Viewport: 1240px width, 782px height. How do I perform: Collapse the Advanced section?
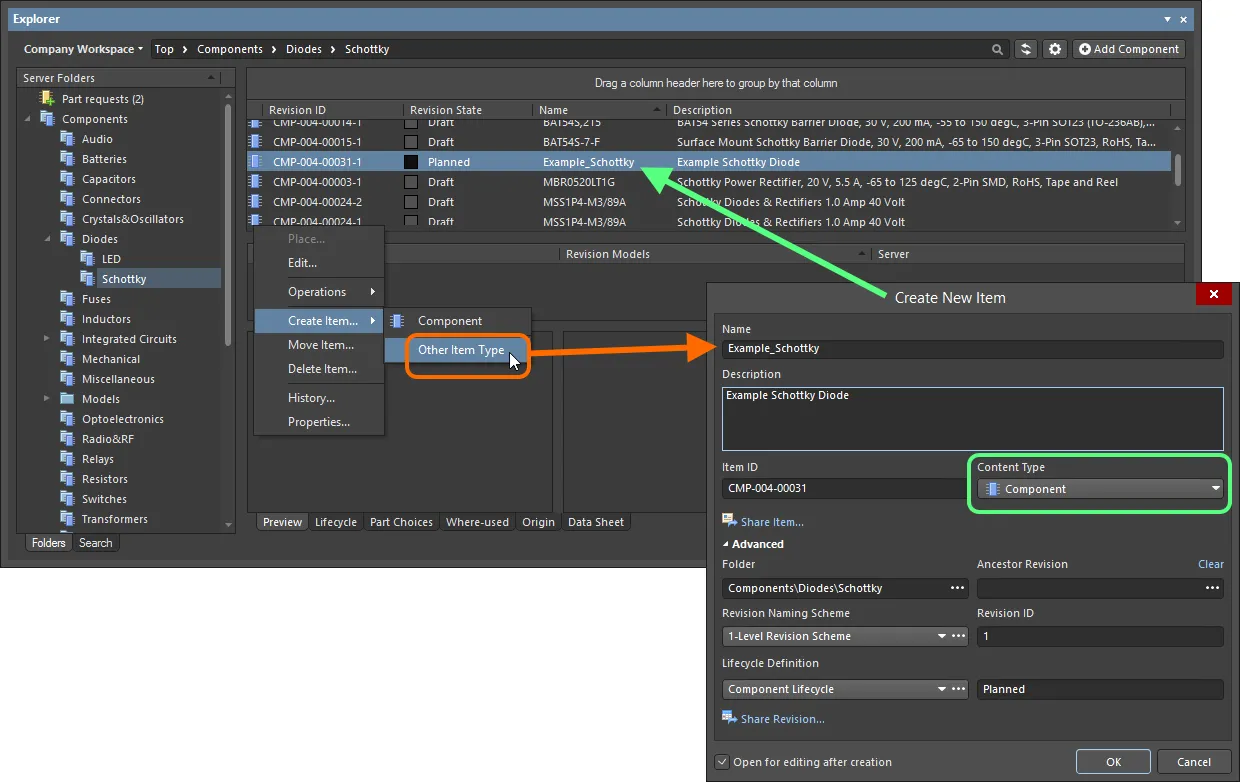pyautogui.click(x=726, y=544)
